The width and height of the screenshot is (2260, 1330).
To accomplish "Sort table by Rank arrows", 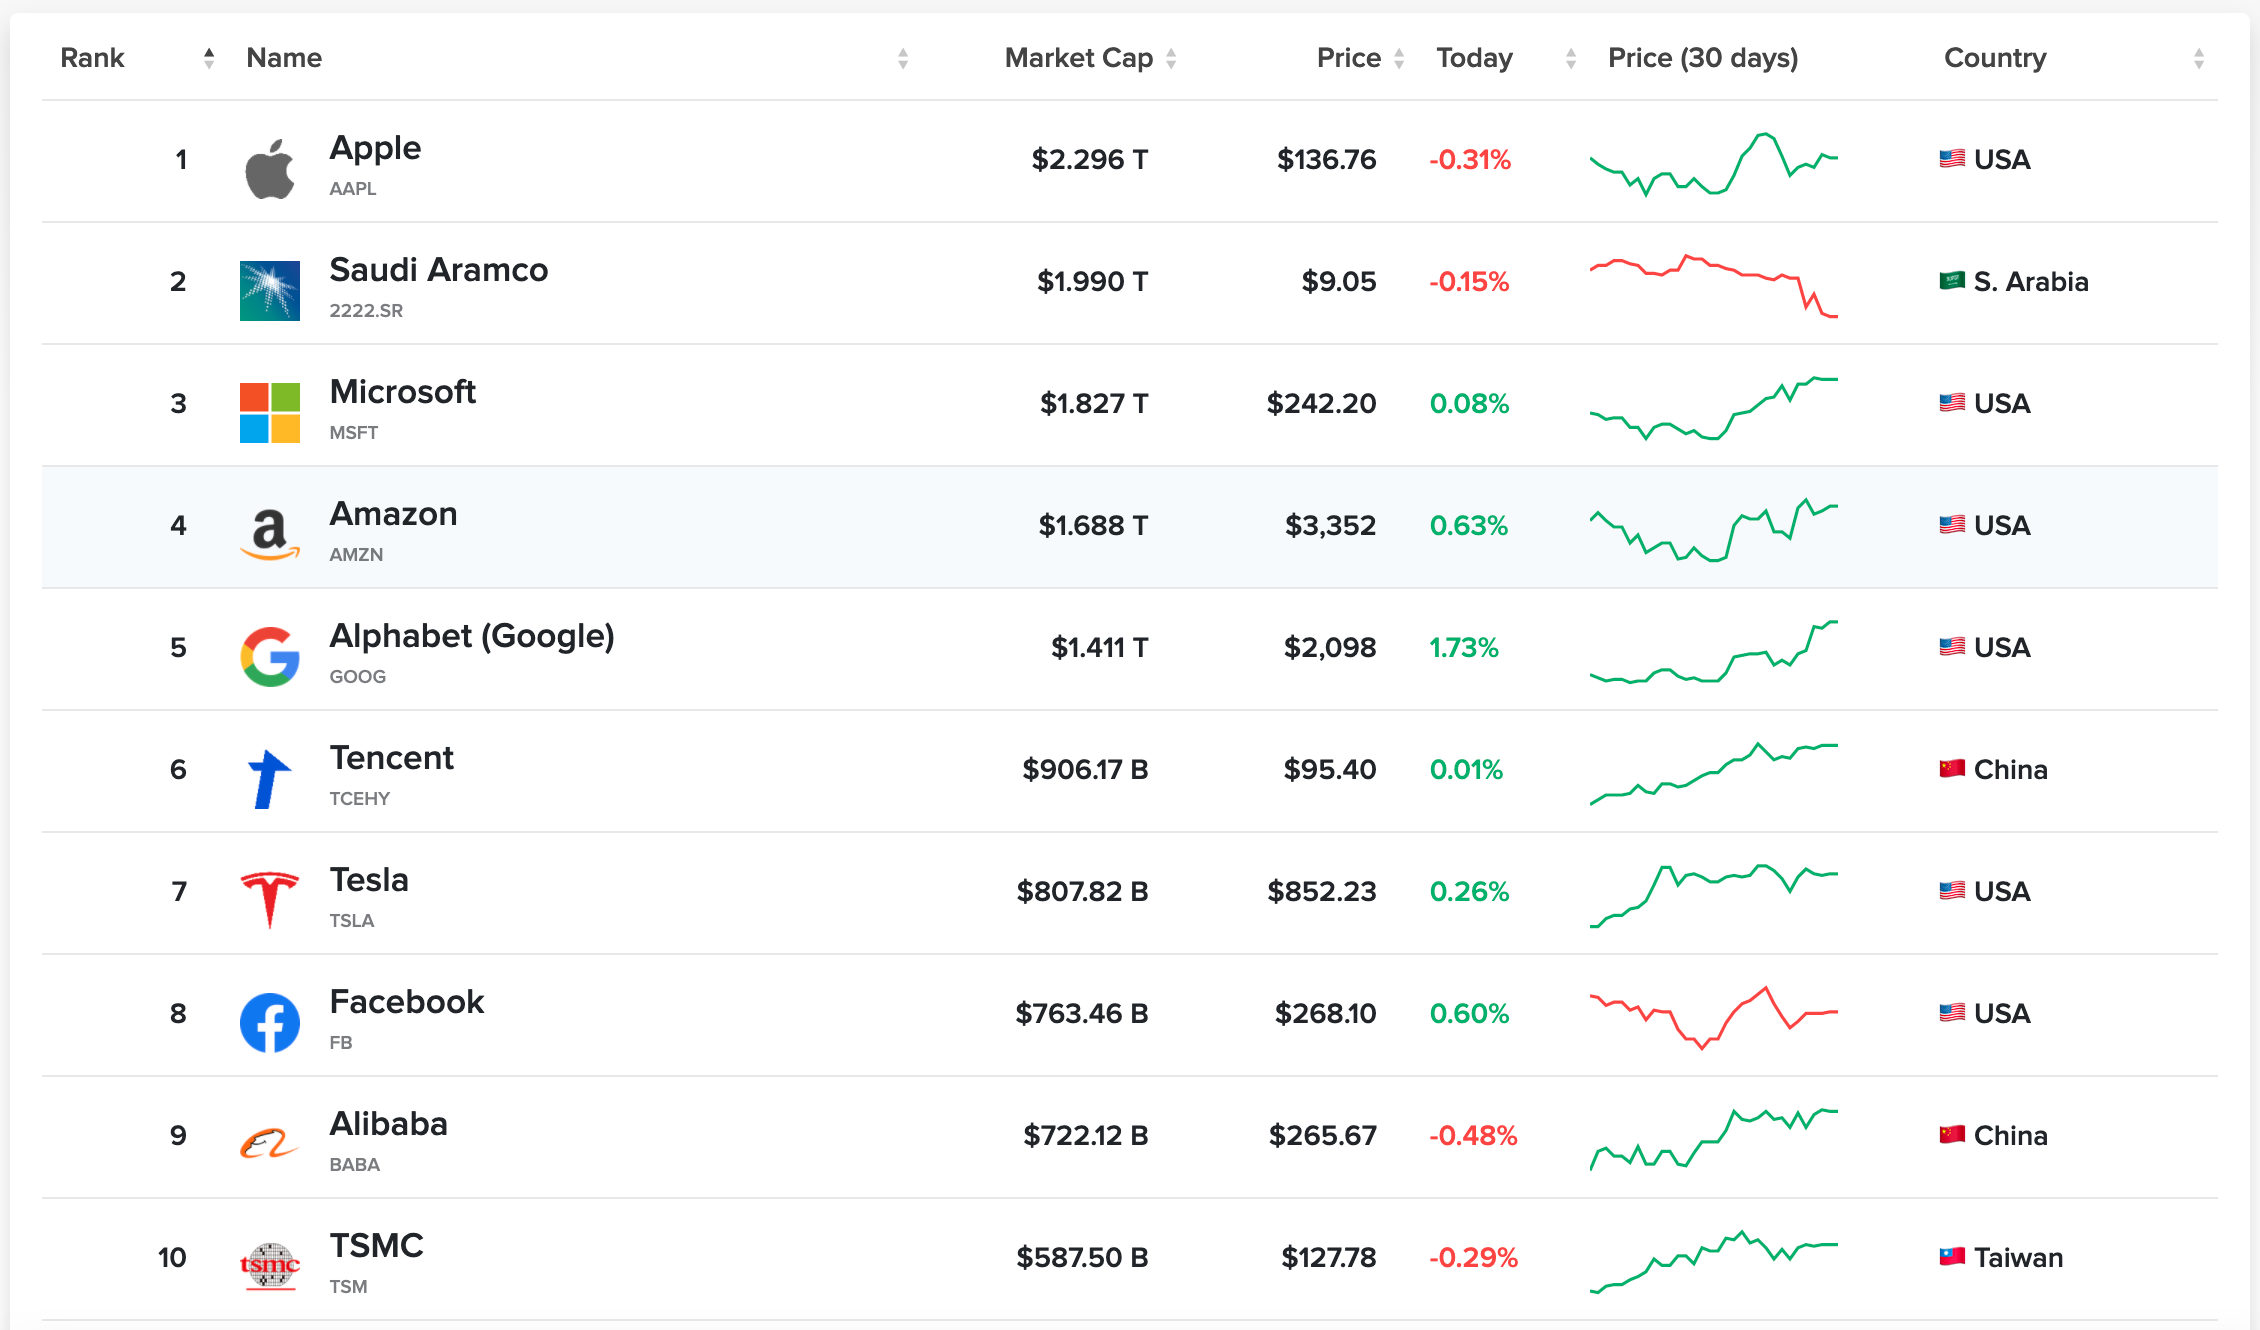I will (209, 58).
